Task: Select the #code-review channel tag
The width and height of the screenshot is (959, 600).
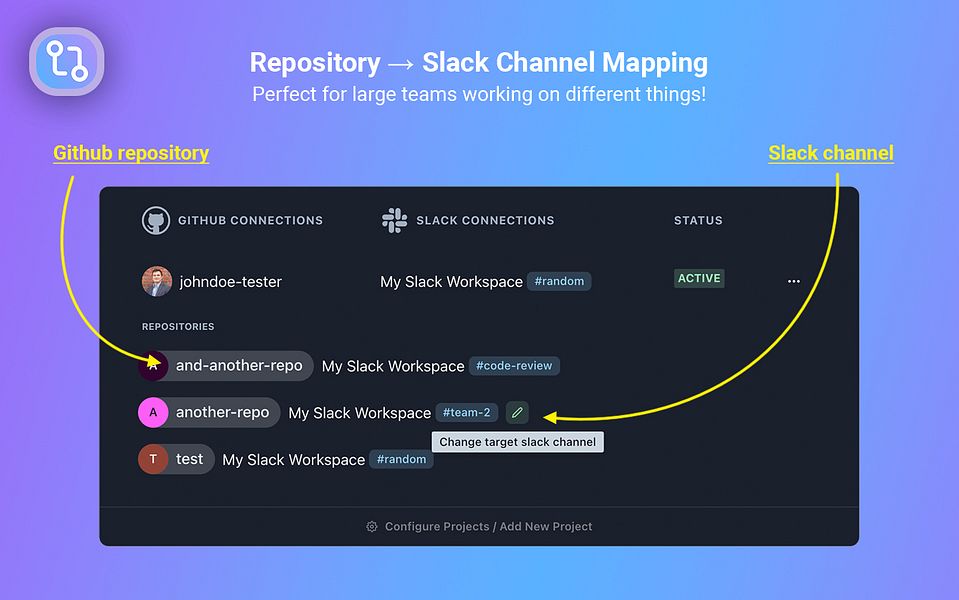Action: [x=515, y=366]
